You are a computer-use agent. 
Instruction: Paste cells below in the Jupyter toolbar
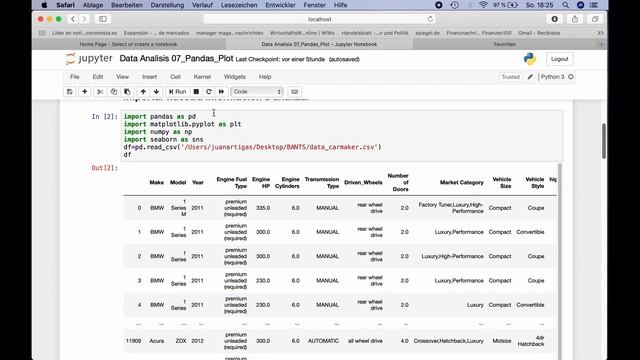[x=127, y=92]
